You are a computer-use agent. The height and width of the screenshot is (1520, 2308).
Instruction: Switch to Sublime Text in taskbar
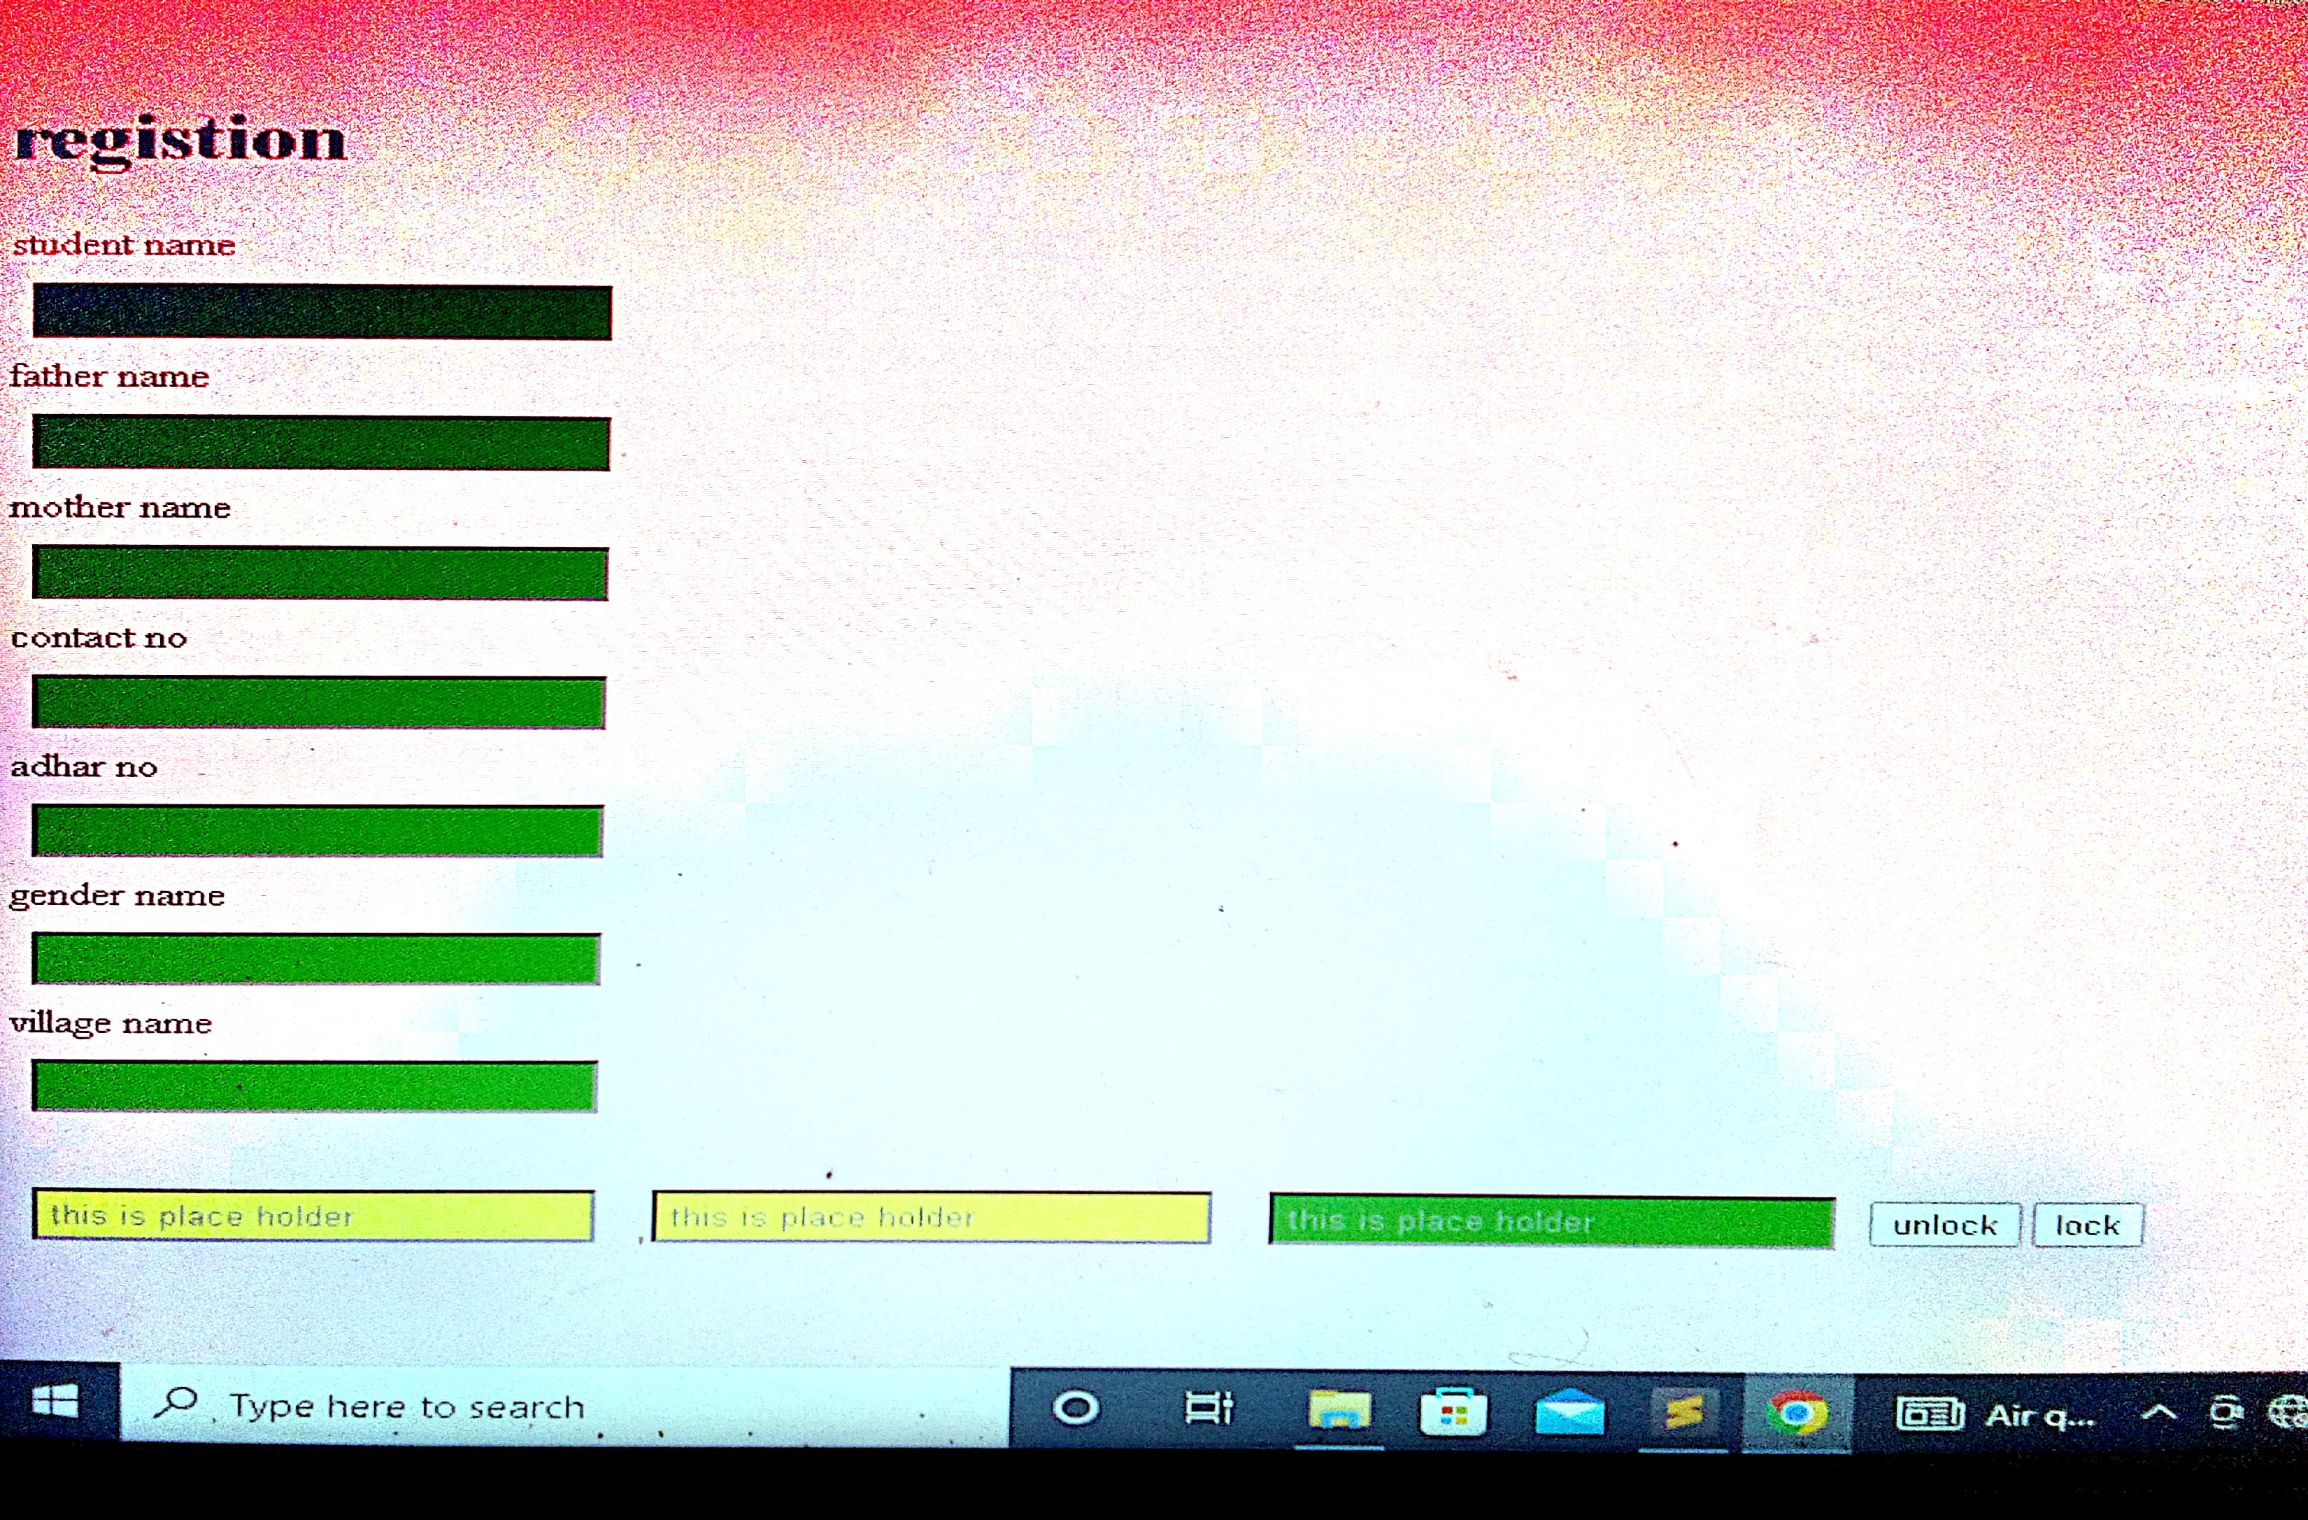(x=1684, y=1412)
